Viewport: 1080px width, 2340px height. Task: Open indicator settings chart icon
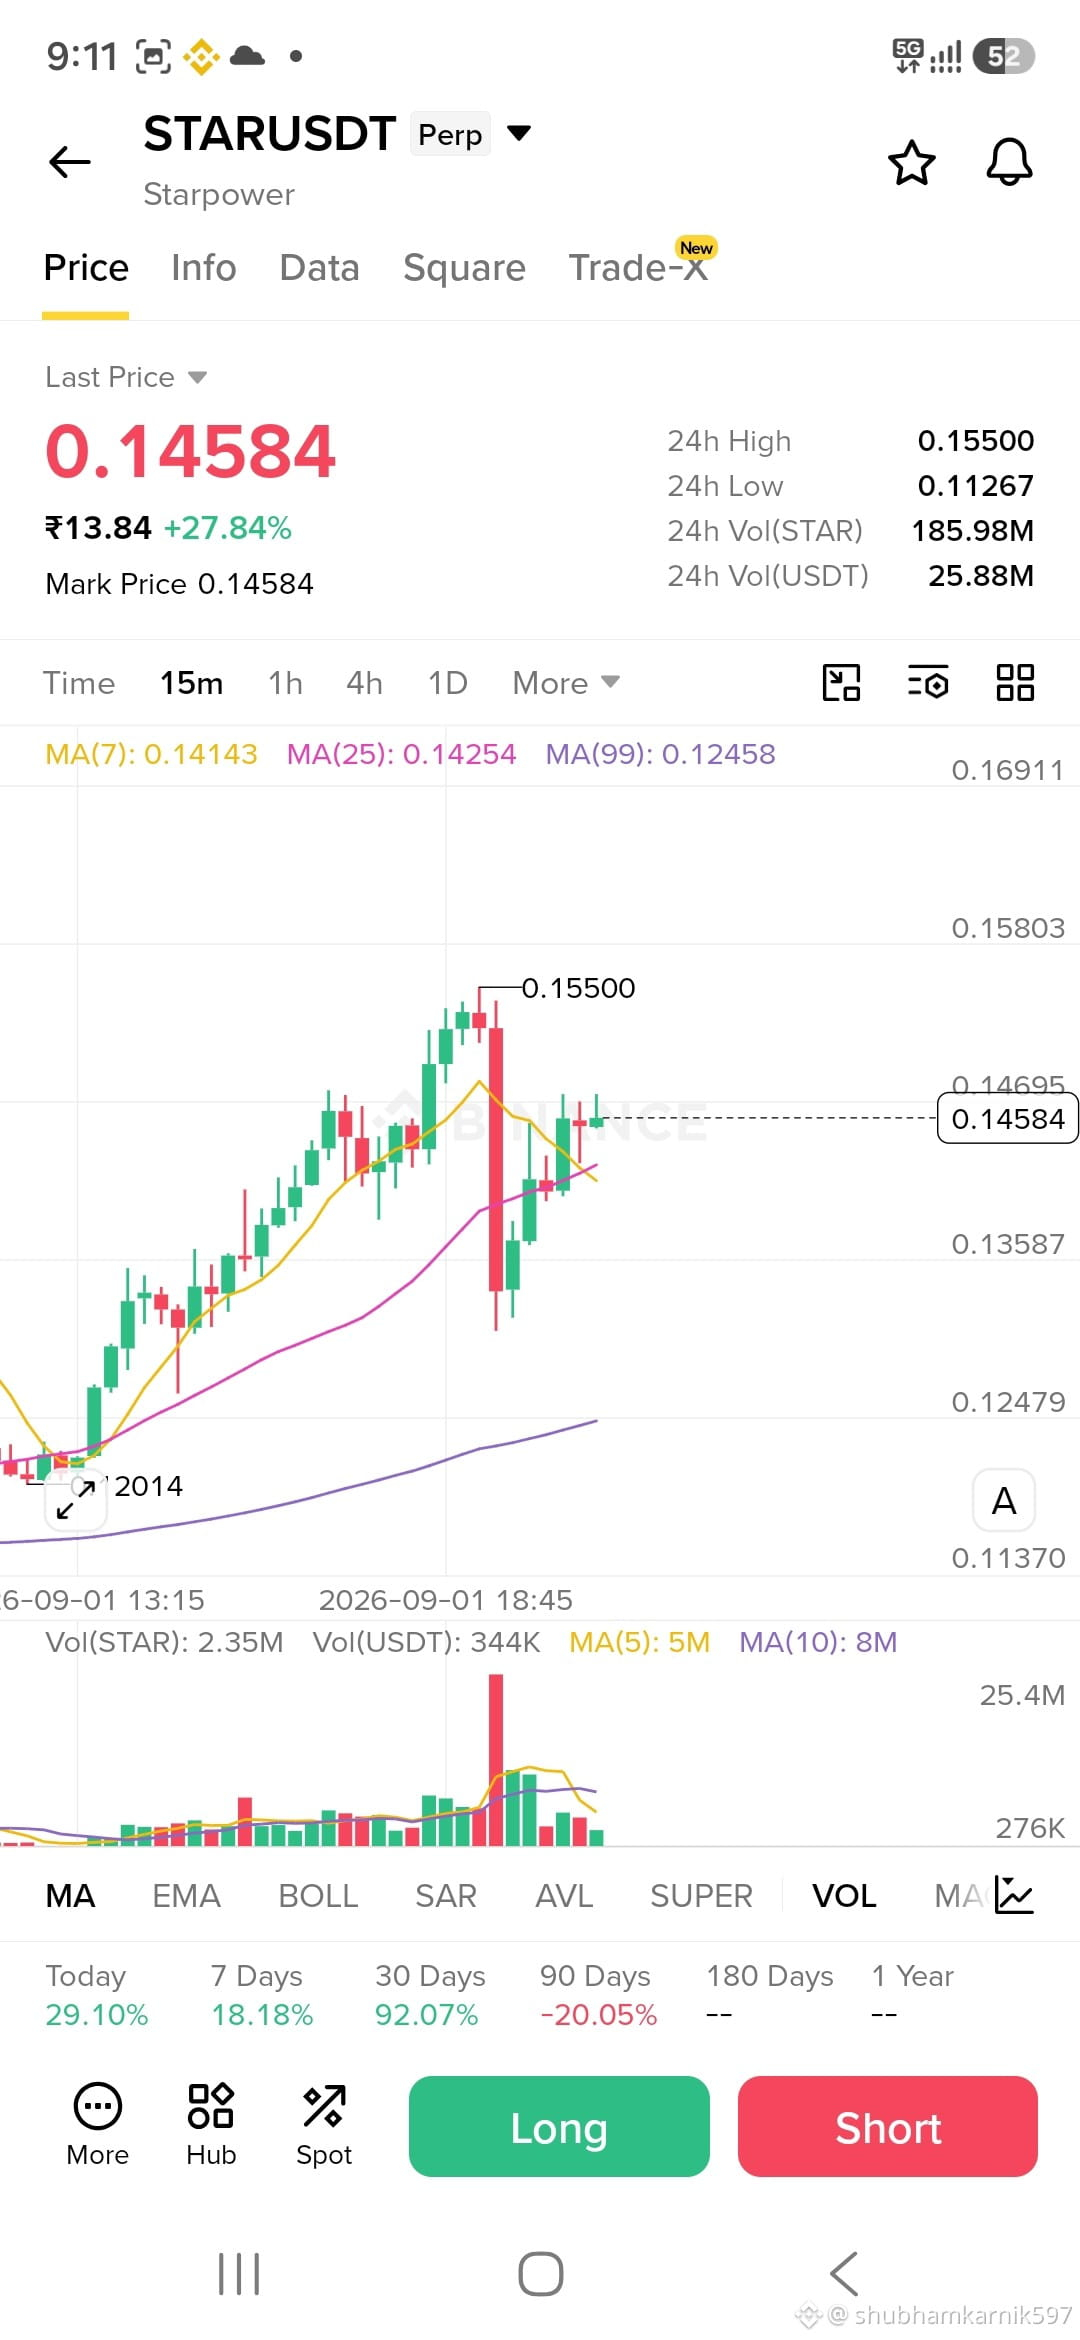coord(1014,1895)
